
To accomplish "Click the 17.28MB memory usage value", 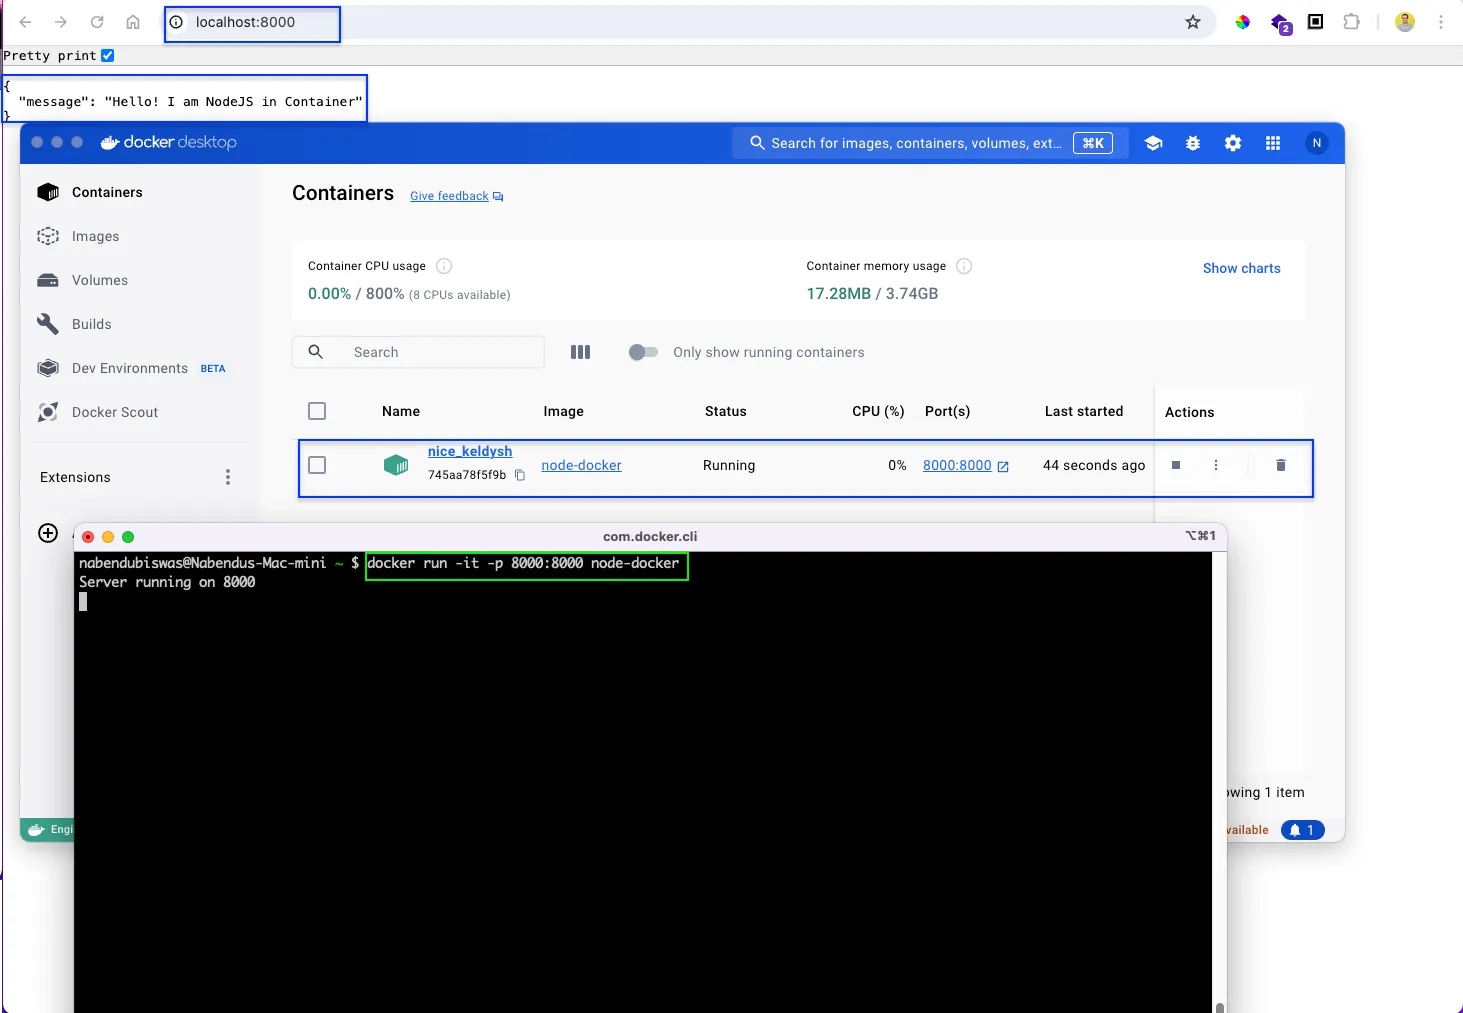I will pos(839,293).
